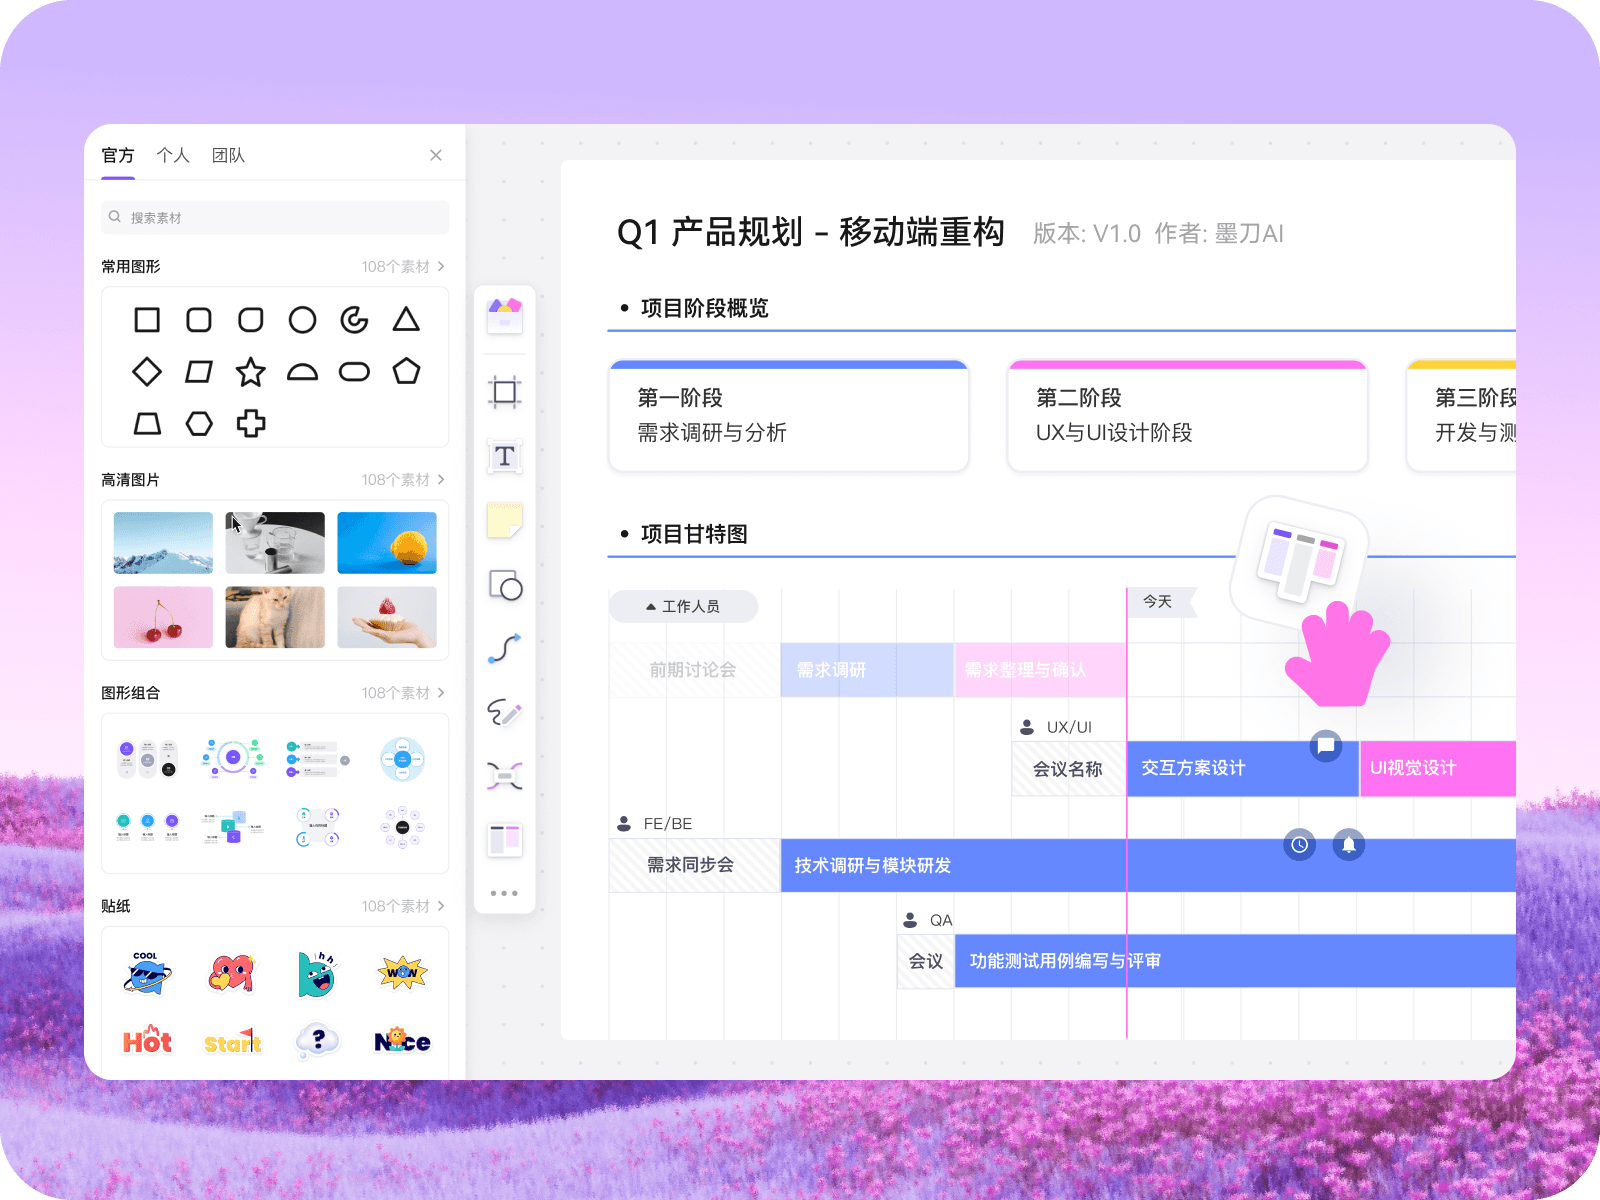Select the connector line tool
Image resolution: width=1600 pixels, height=1200 pixels.
coord(505,649)
